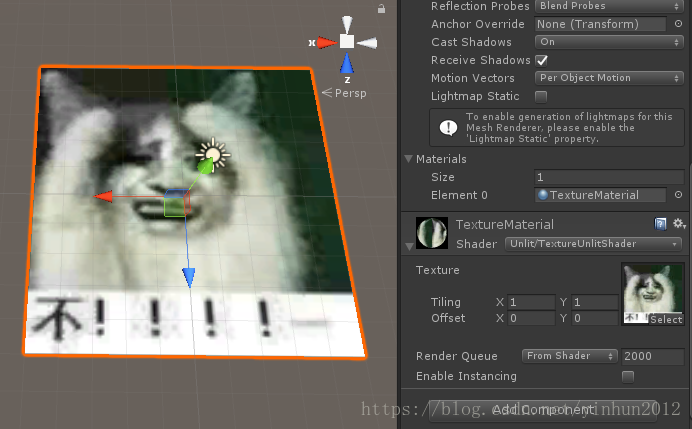Click the Offset X field
The height and width of the screenshot is (429, 692).
click(x=531, y=318)
